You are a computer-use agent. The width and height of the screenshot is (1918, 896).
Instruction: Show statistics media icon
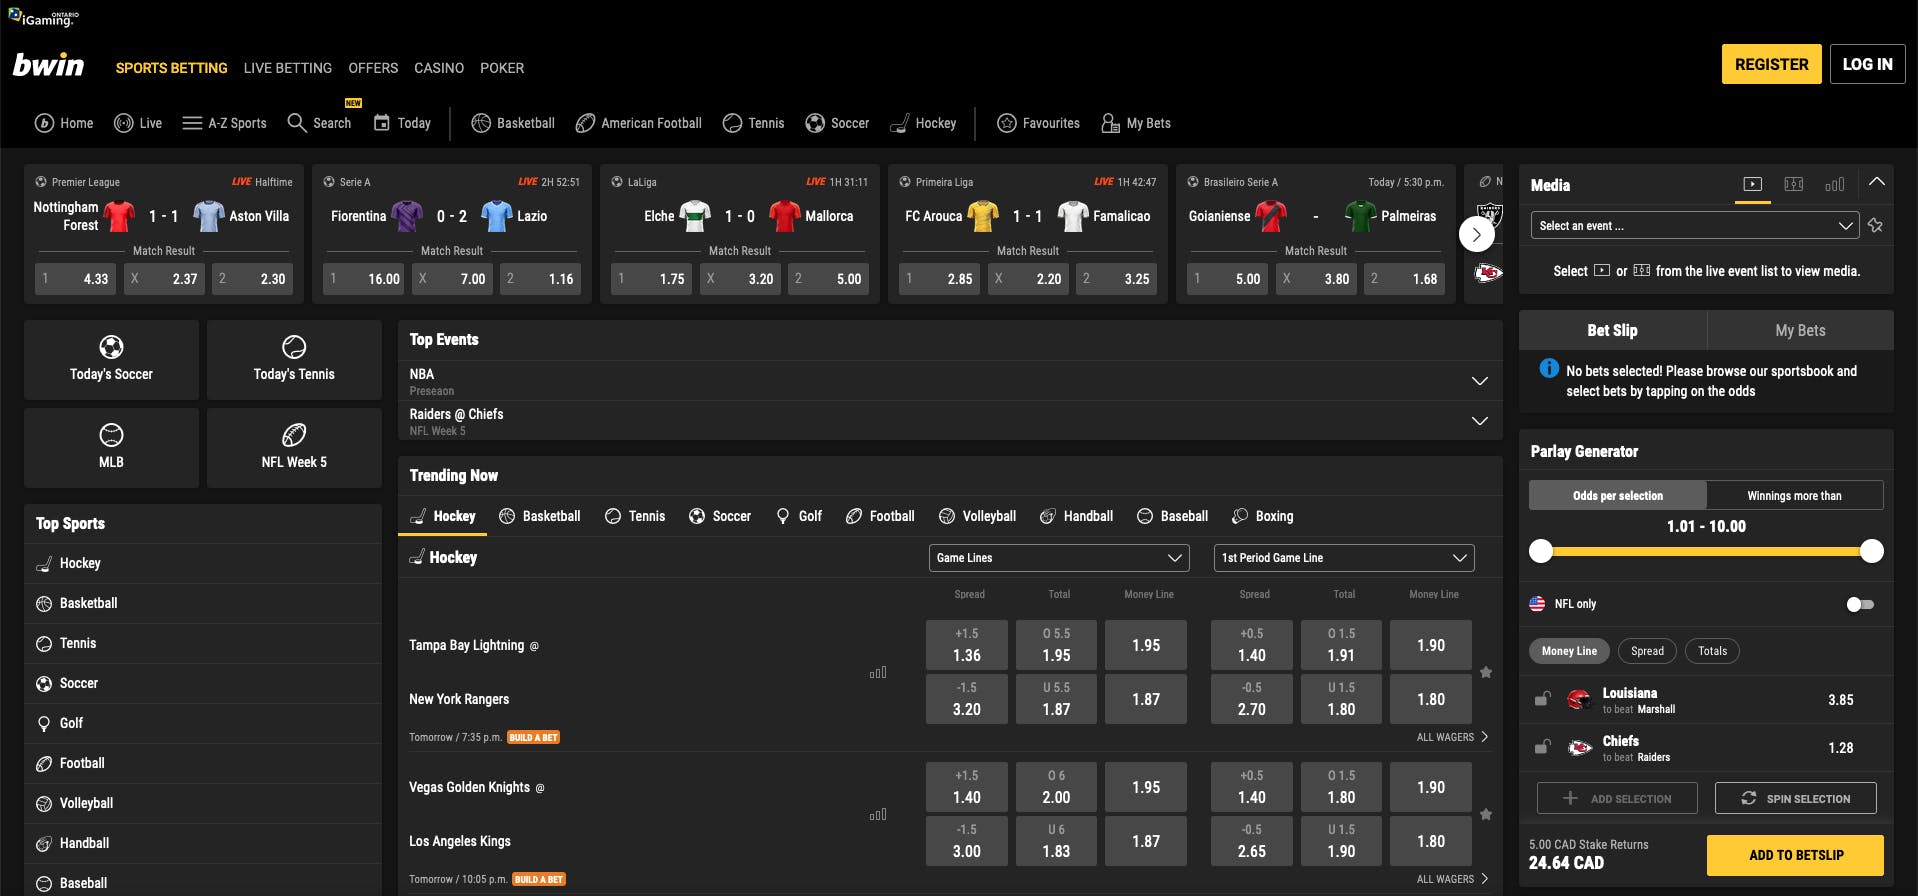(1834, 184)
